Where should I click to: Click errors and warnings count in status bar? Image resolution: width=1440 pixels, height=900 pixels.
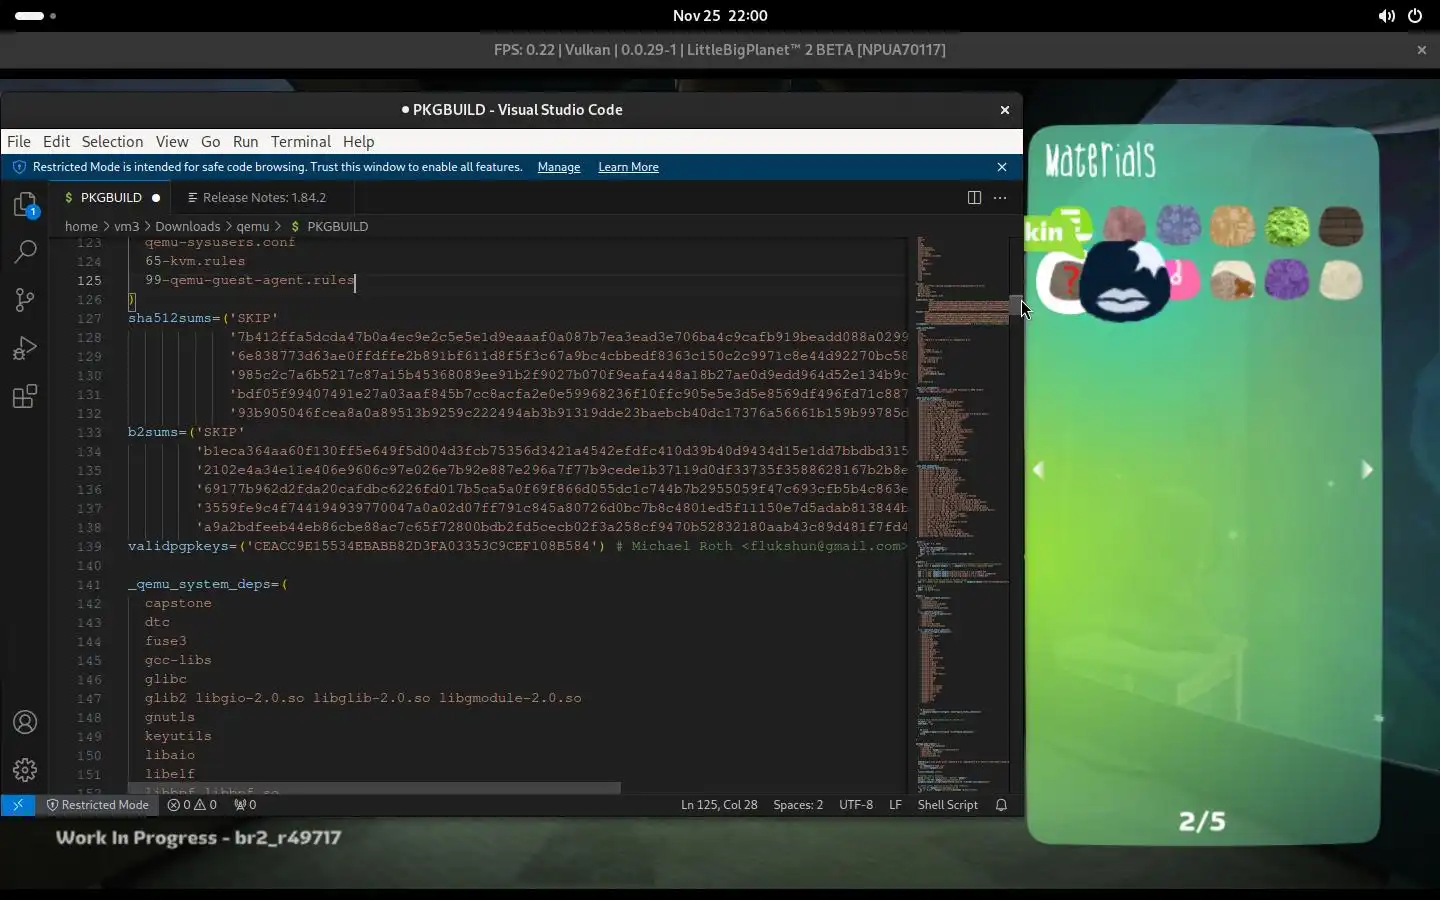click(x=192, y=805)
